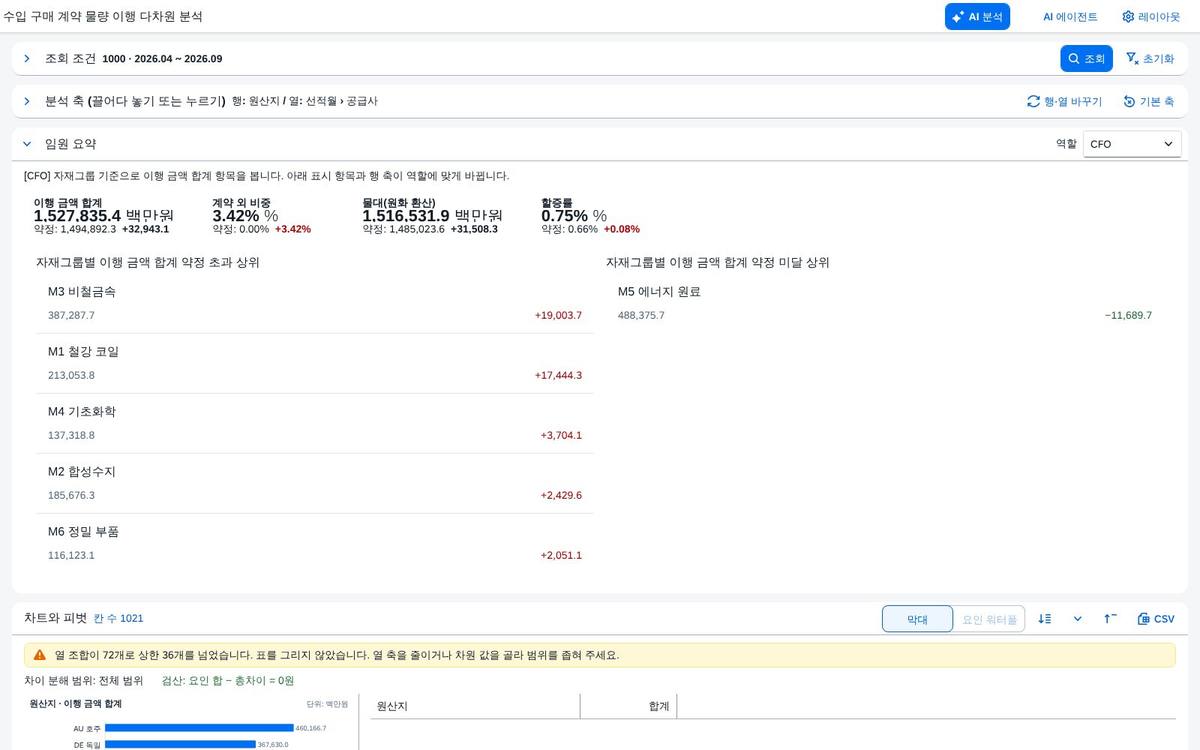
Task: Swap rows and columns with 행·열 바꾸기
Action: coord(1064,101)
